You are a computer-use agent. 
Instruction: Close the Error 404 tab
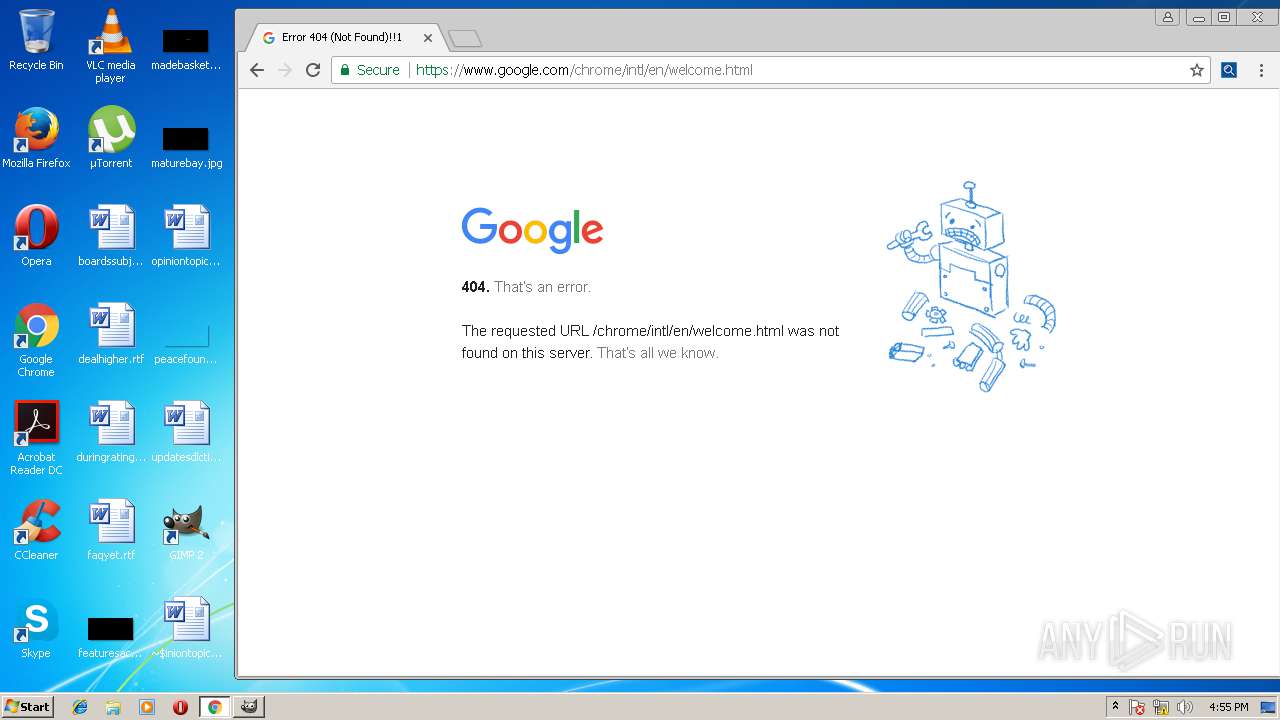pyautogui.click(x=428, y=38)
